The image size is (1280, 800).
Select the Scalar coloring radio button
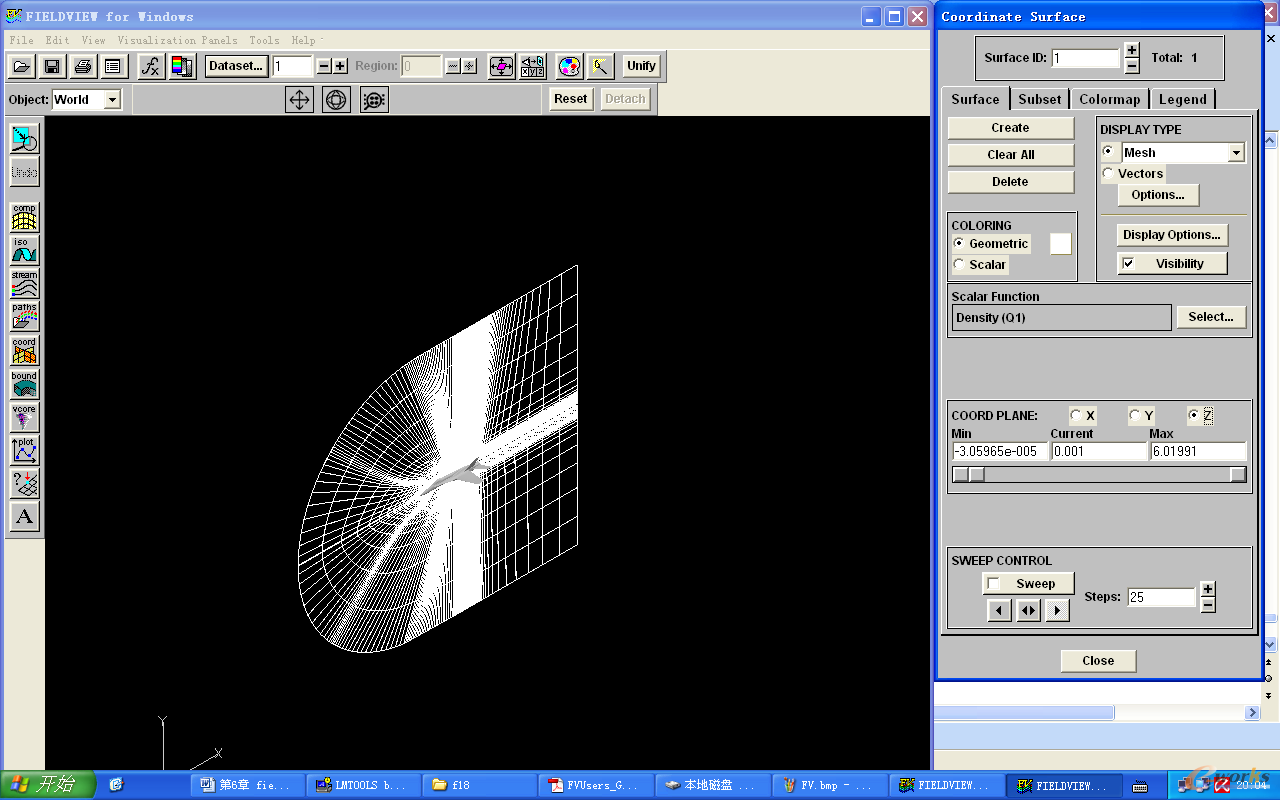(x=959, y=265)
